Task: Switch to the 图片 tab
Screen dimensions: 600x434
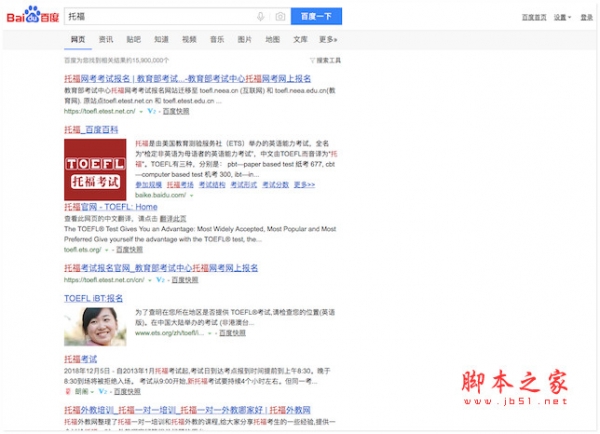Action: [x=245, y=39]
